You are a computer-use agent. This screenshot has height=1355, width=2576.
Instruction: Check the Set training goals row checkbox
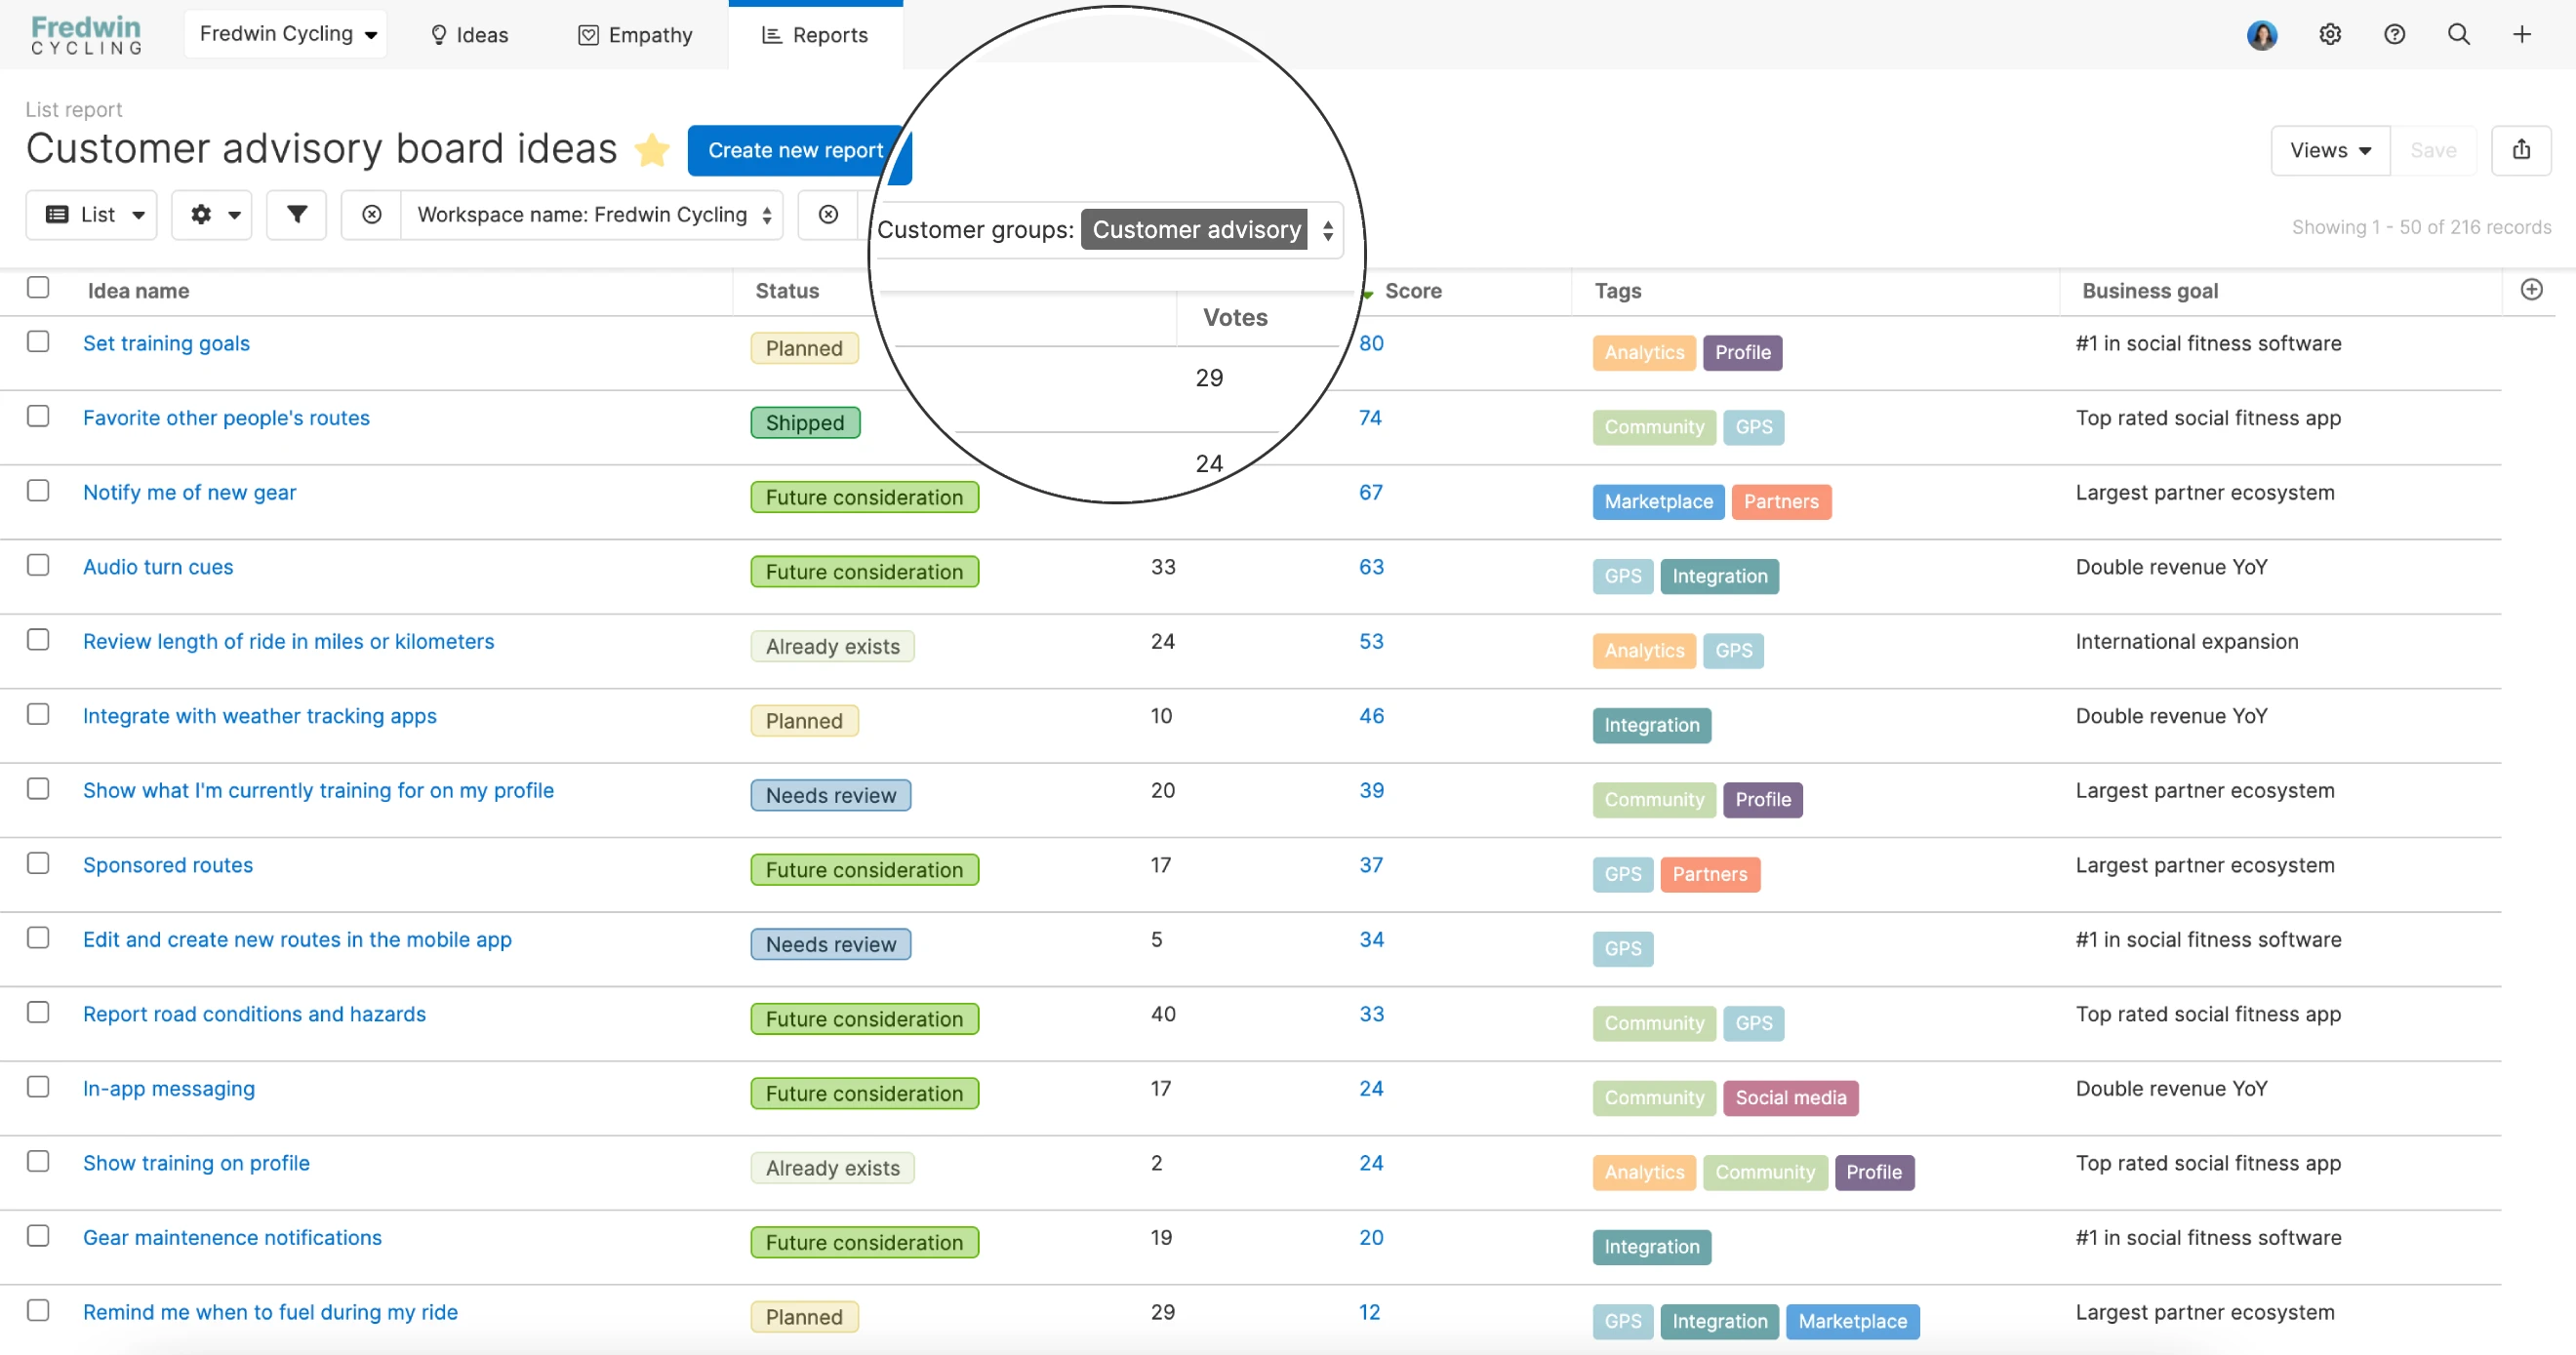point(38,341)
